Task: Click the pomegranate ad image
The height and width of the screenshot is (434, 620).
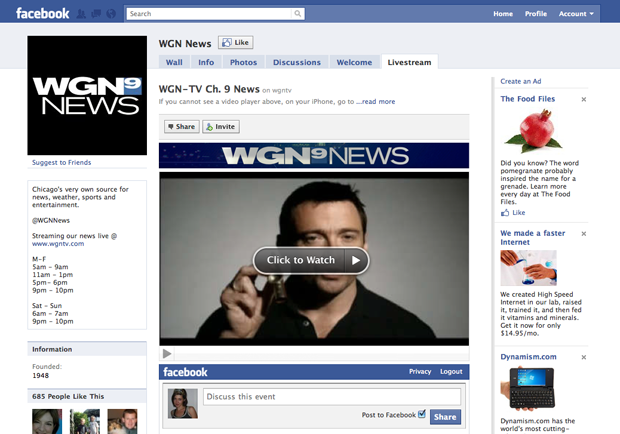Action: click(533, 132)
